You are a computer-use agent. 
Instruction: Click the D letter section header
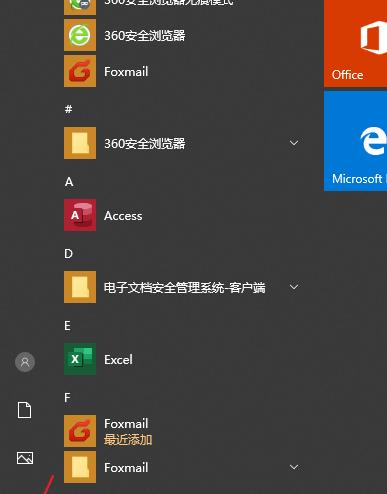click(x=68, y=254)
